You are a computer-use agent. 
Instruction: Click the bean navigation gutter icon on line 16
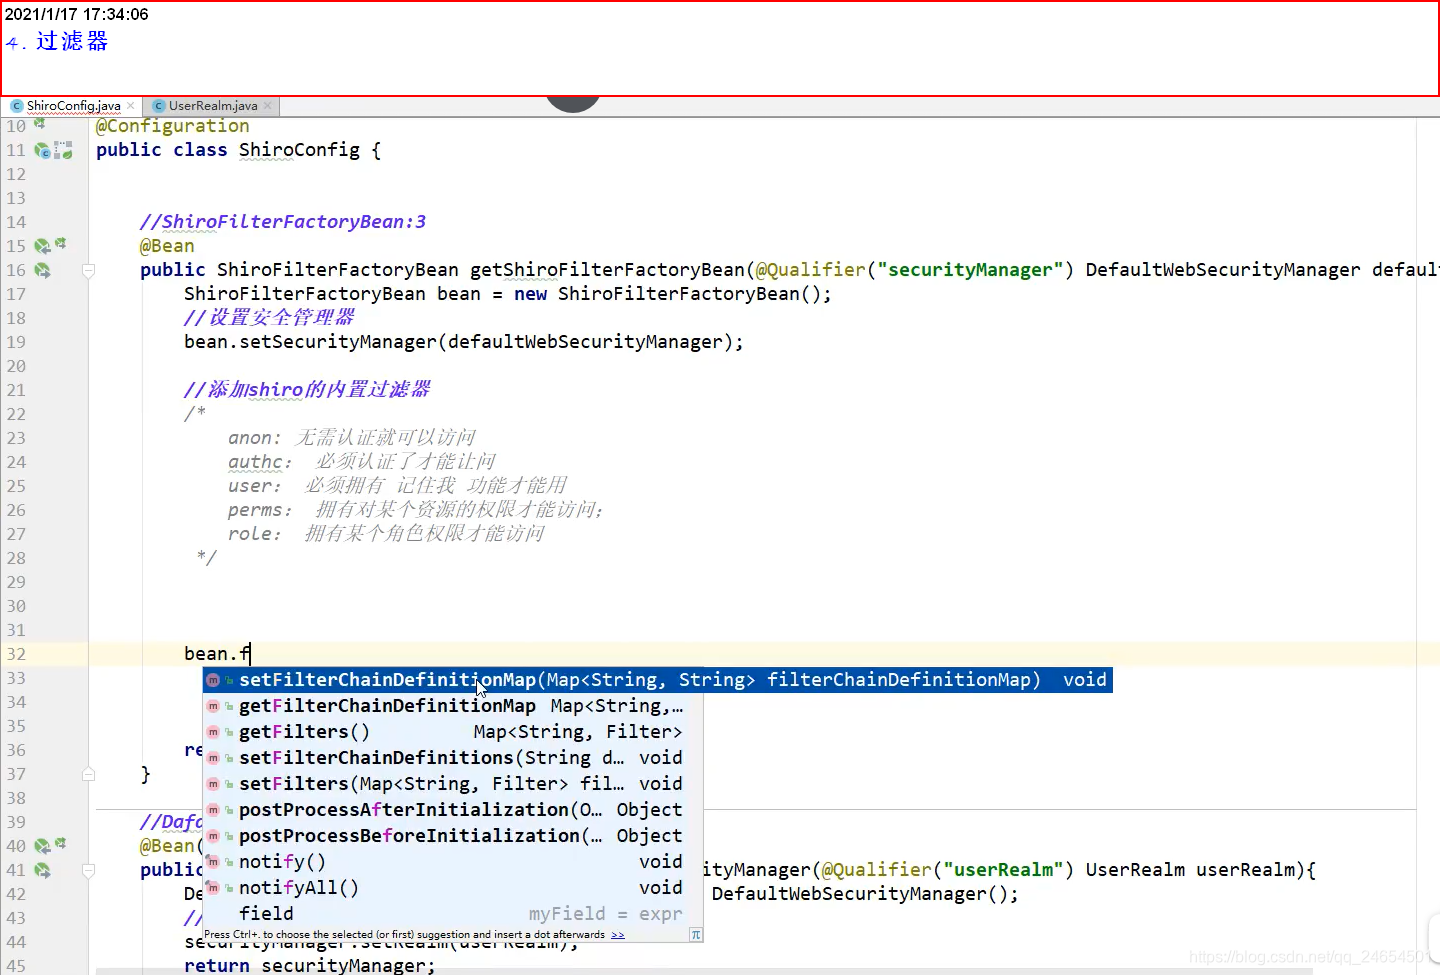(x=42, y=270)
